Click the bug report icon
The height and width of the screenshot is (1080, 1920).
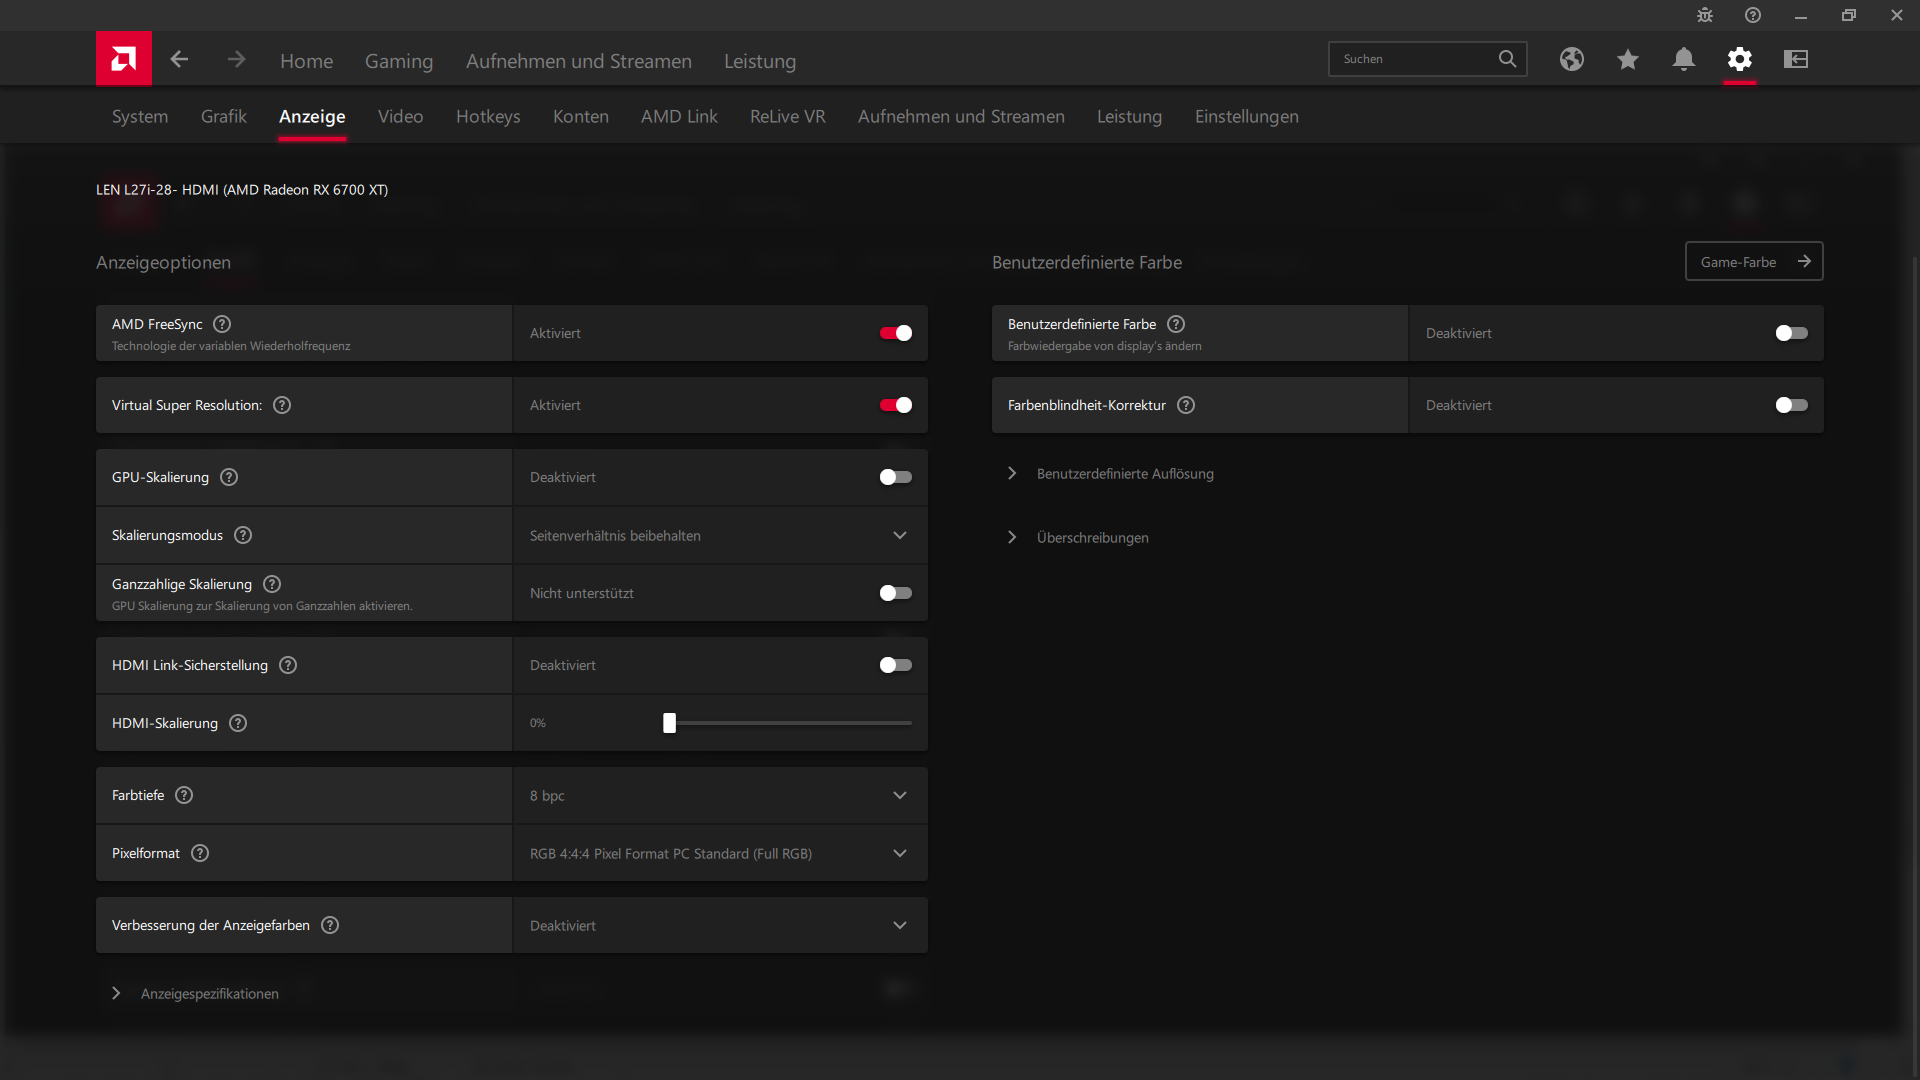point(1705,15)
